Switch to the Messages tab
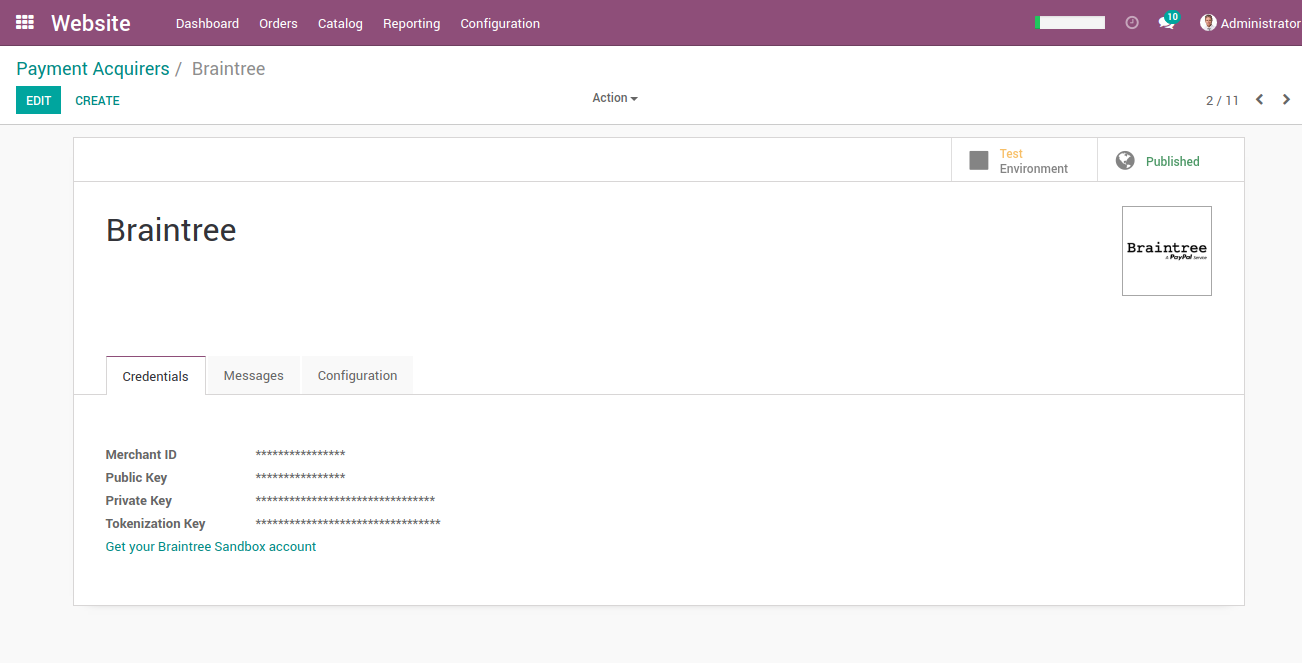 (x=253, y=376)
